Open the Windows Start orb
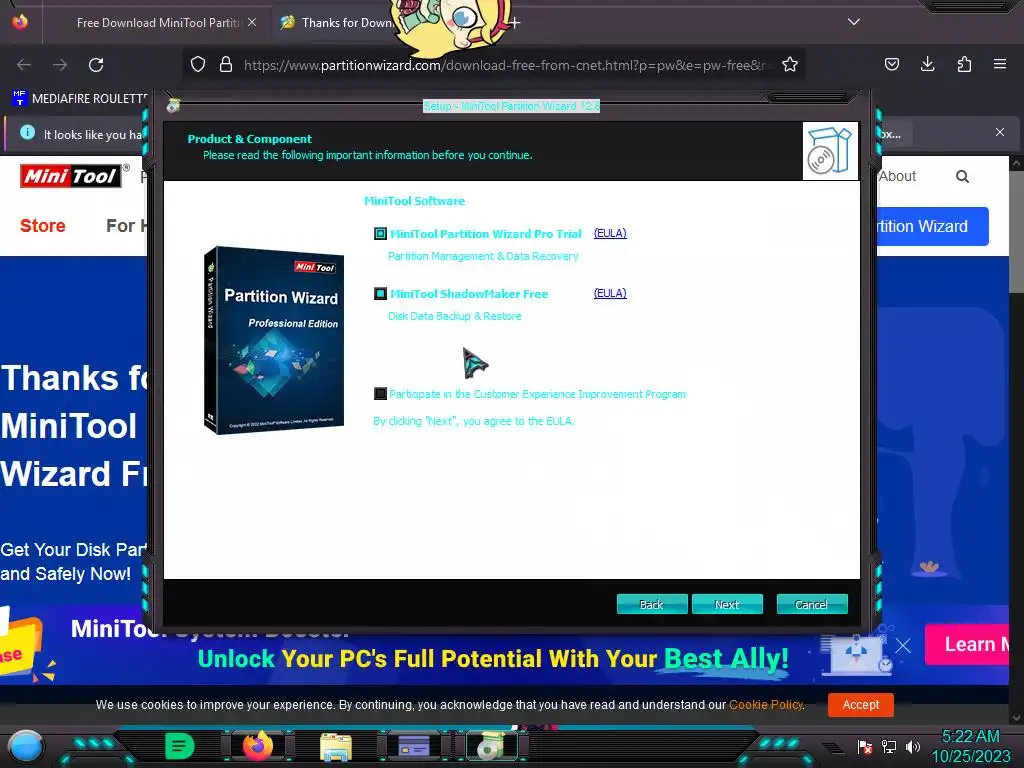 [x=25, y=748]
